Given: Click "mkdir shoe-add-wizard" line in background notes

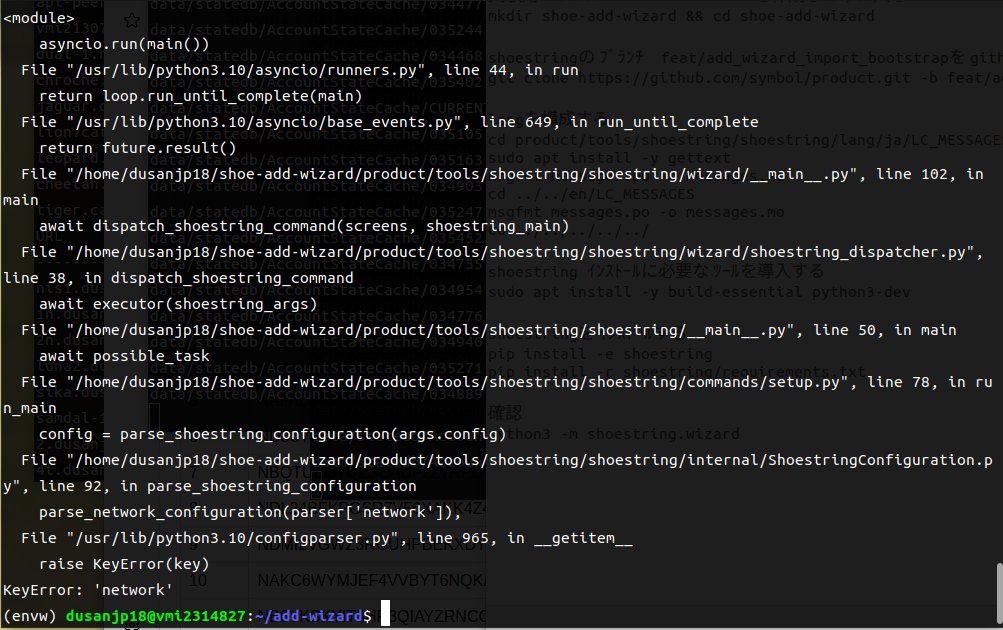Looking at the screenshot, I should click(681, 16).
